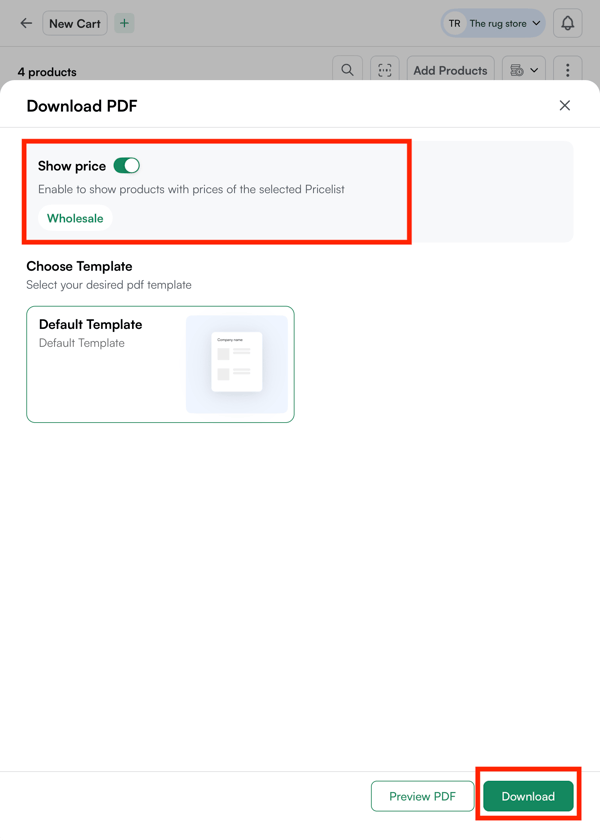Viewport: 600px width, 840px height.
Task: Click the Preview PDF button
Action: 422,796
